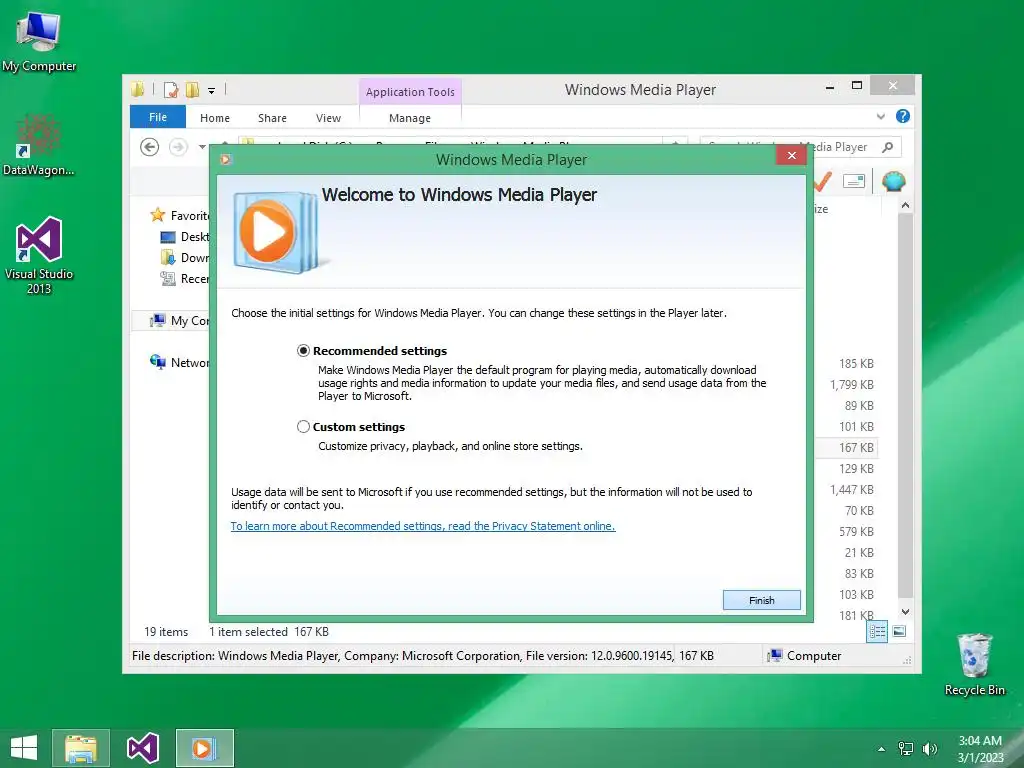Select Network in the navigation pane

coord(180,362)
